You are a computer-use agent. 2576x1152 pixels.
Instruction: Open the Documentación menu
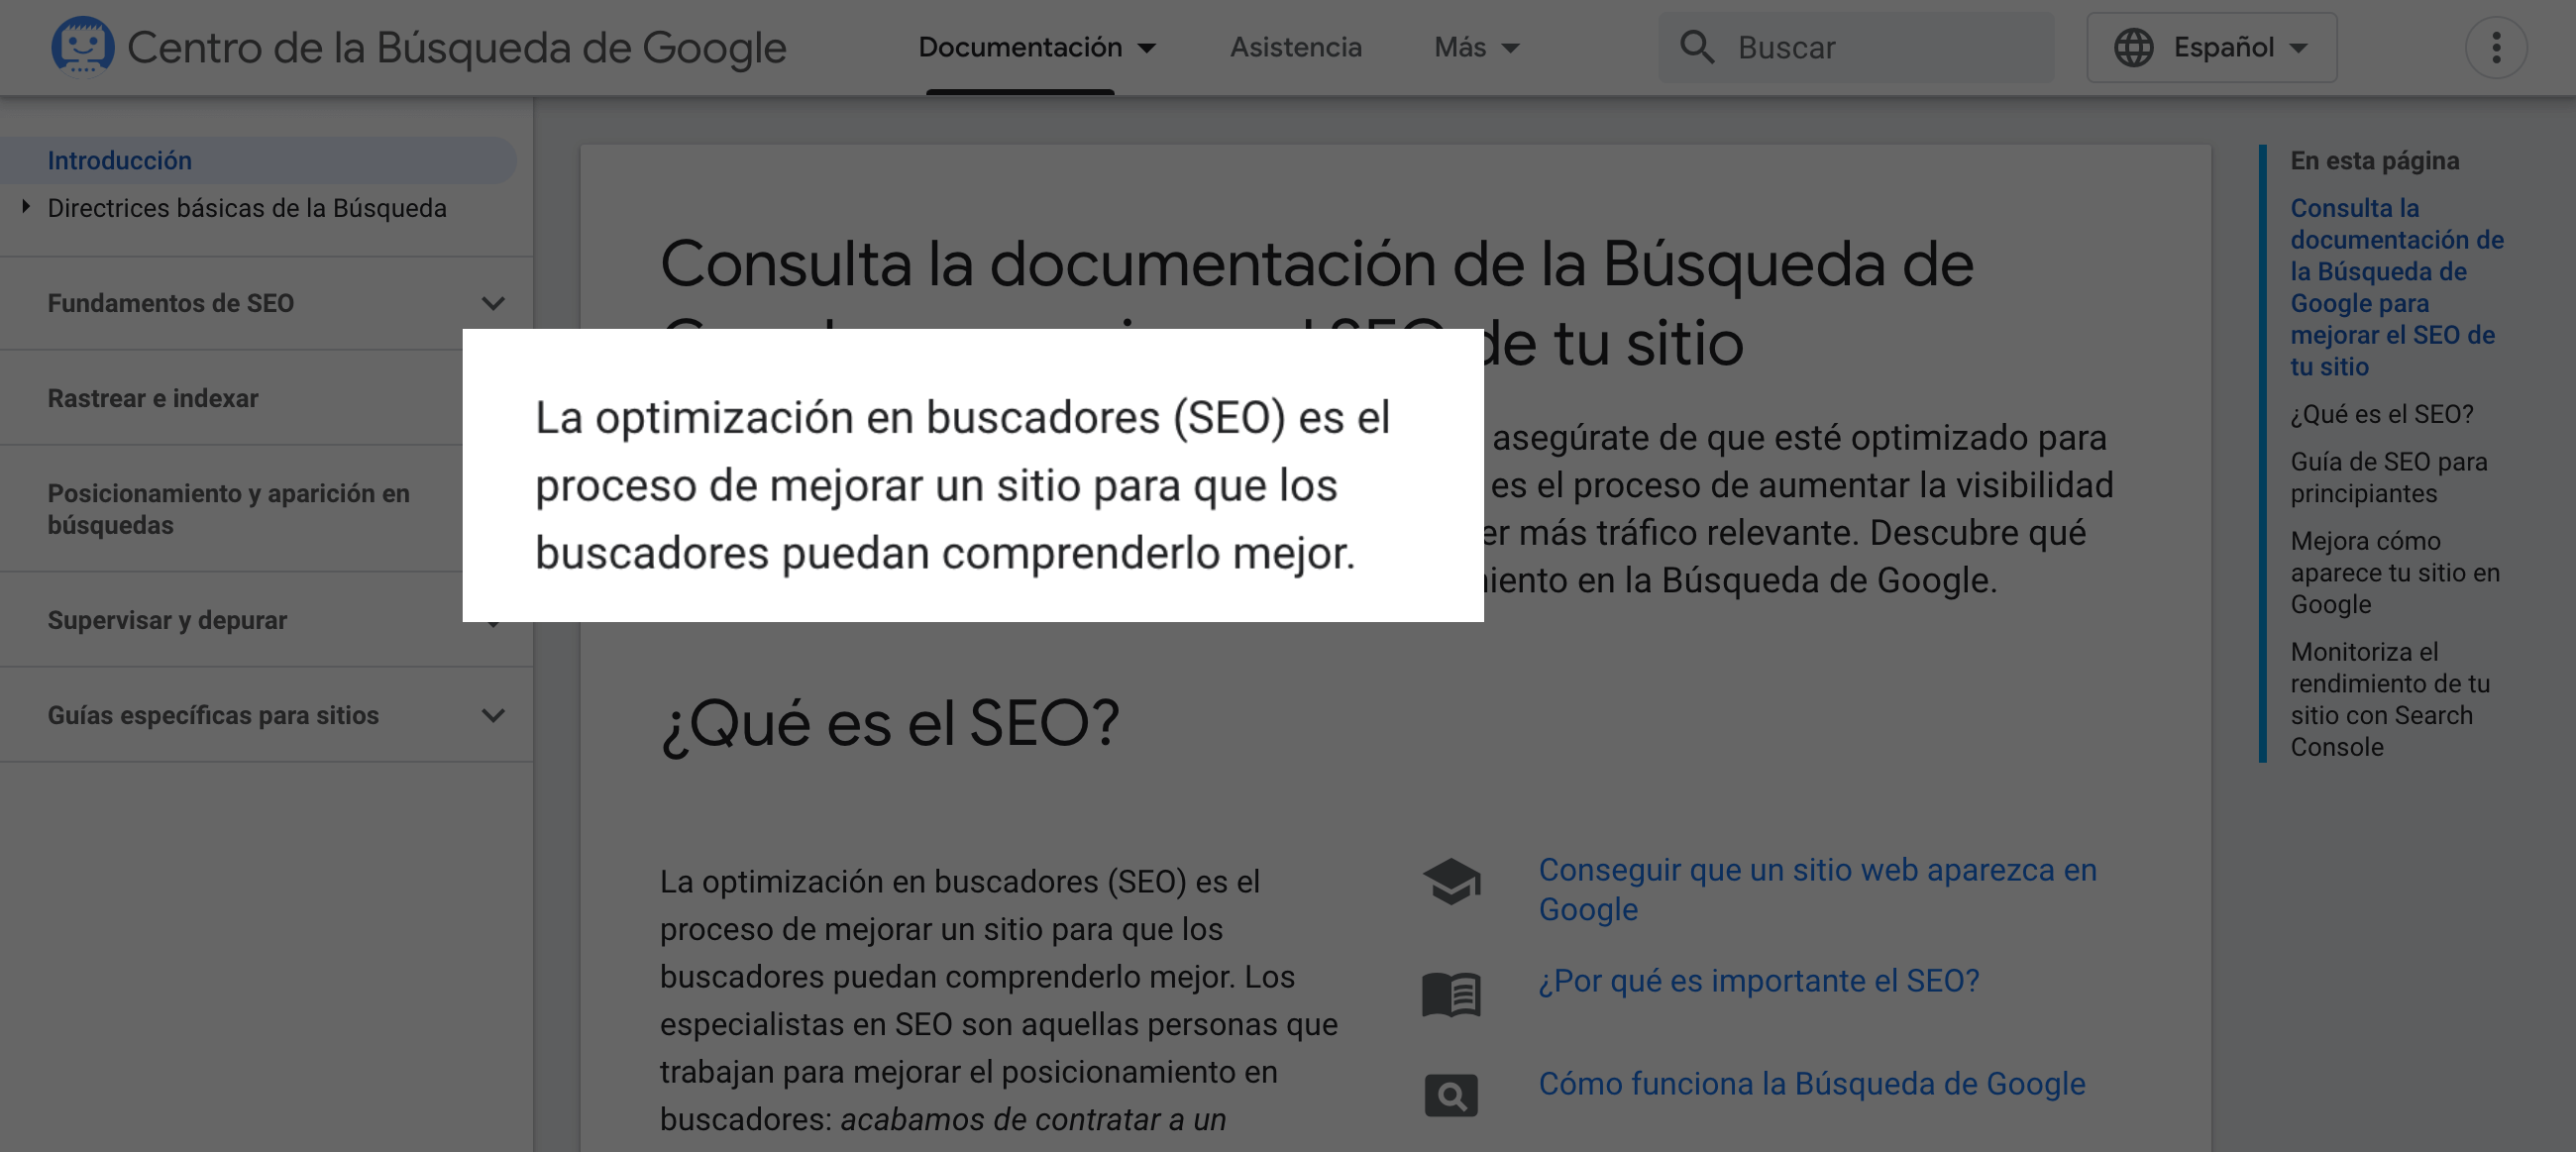click(x=1036, y=47)
